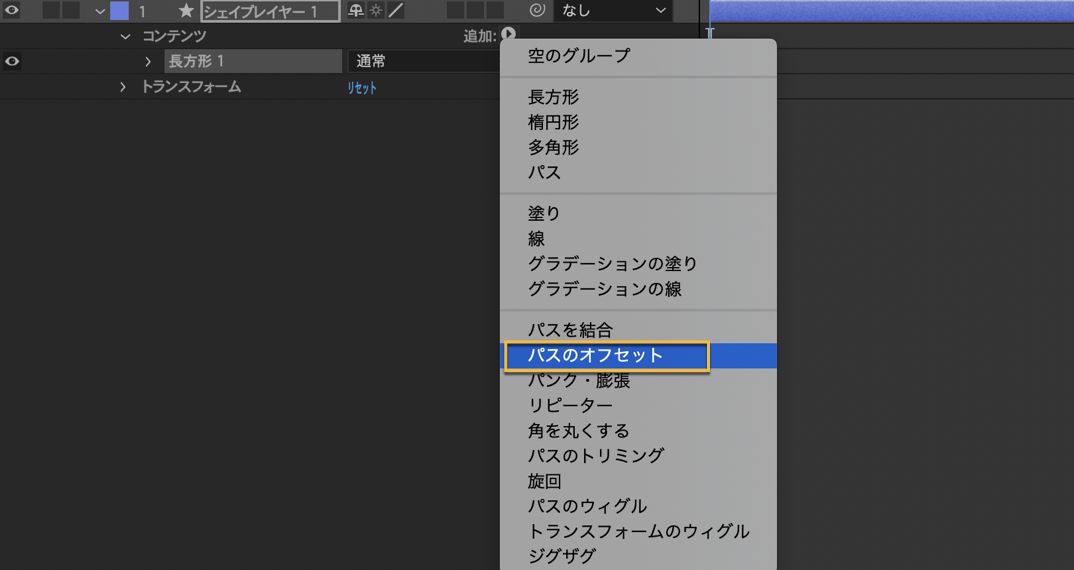Toggle visibility eye of 長方形 1

pos(12,61)
